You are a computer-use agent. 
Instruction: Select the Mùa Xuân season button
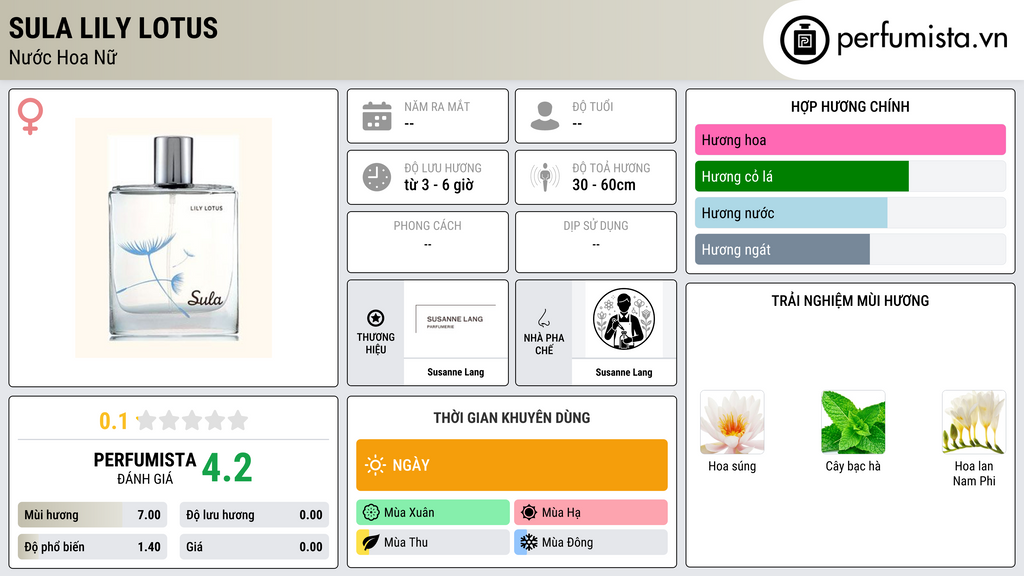click(x=433, y=512)
